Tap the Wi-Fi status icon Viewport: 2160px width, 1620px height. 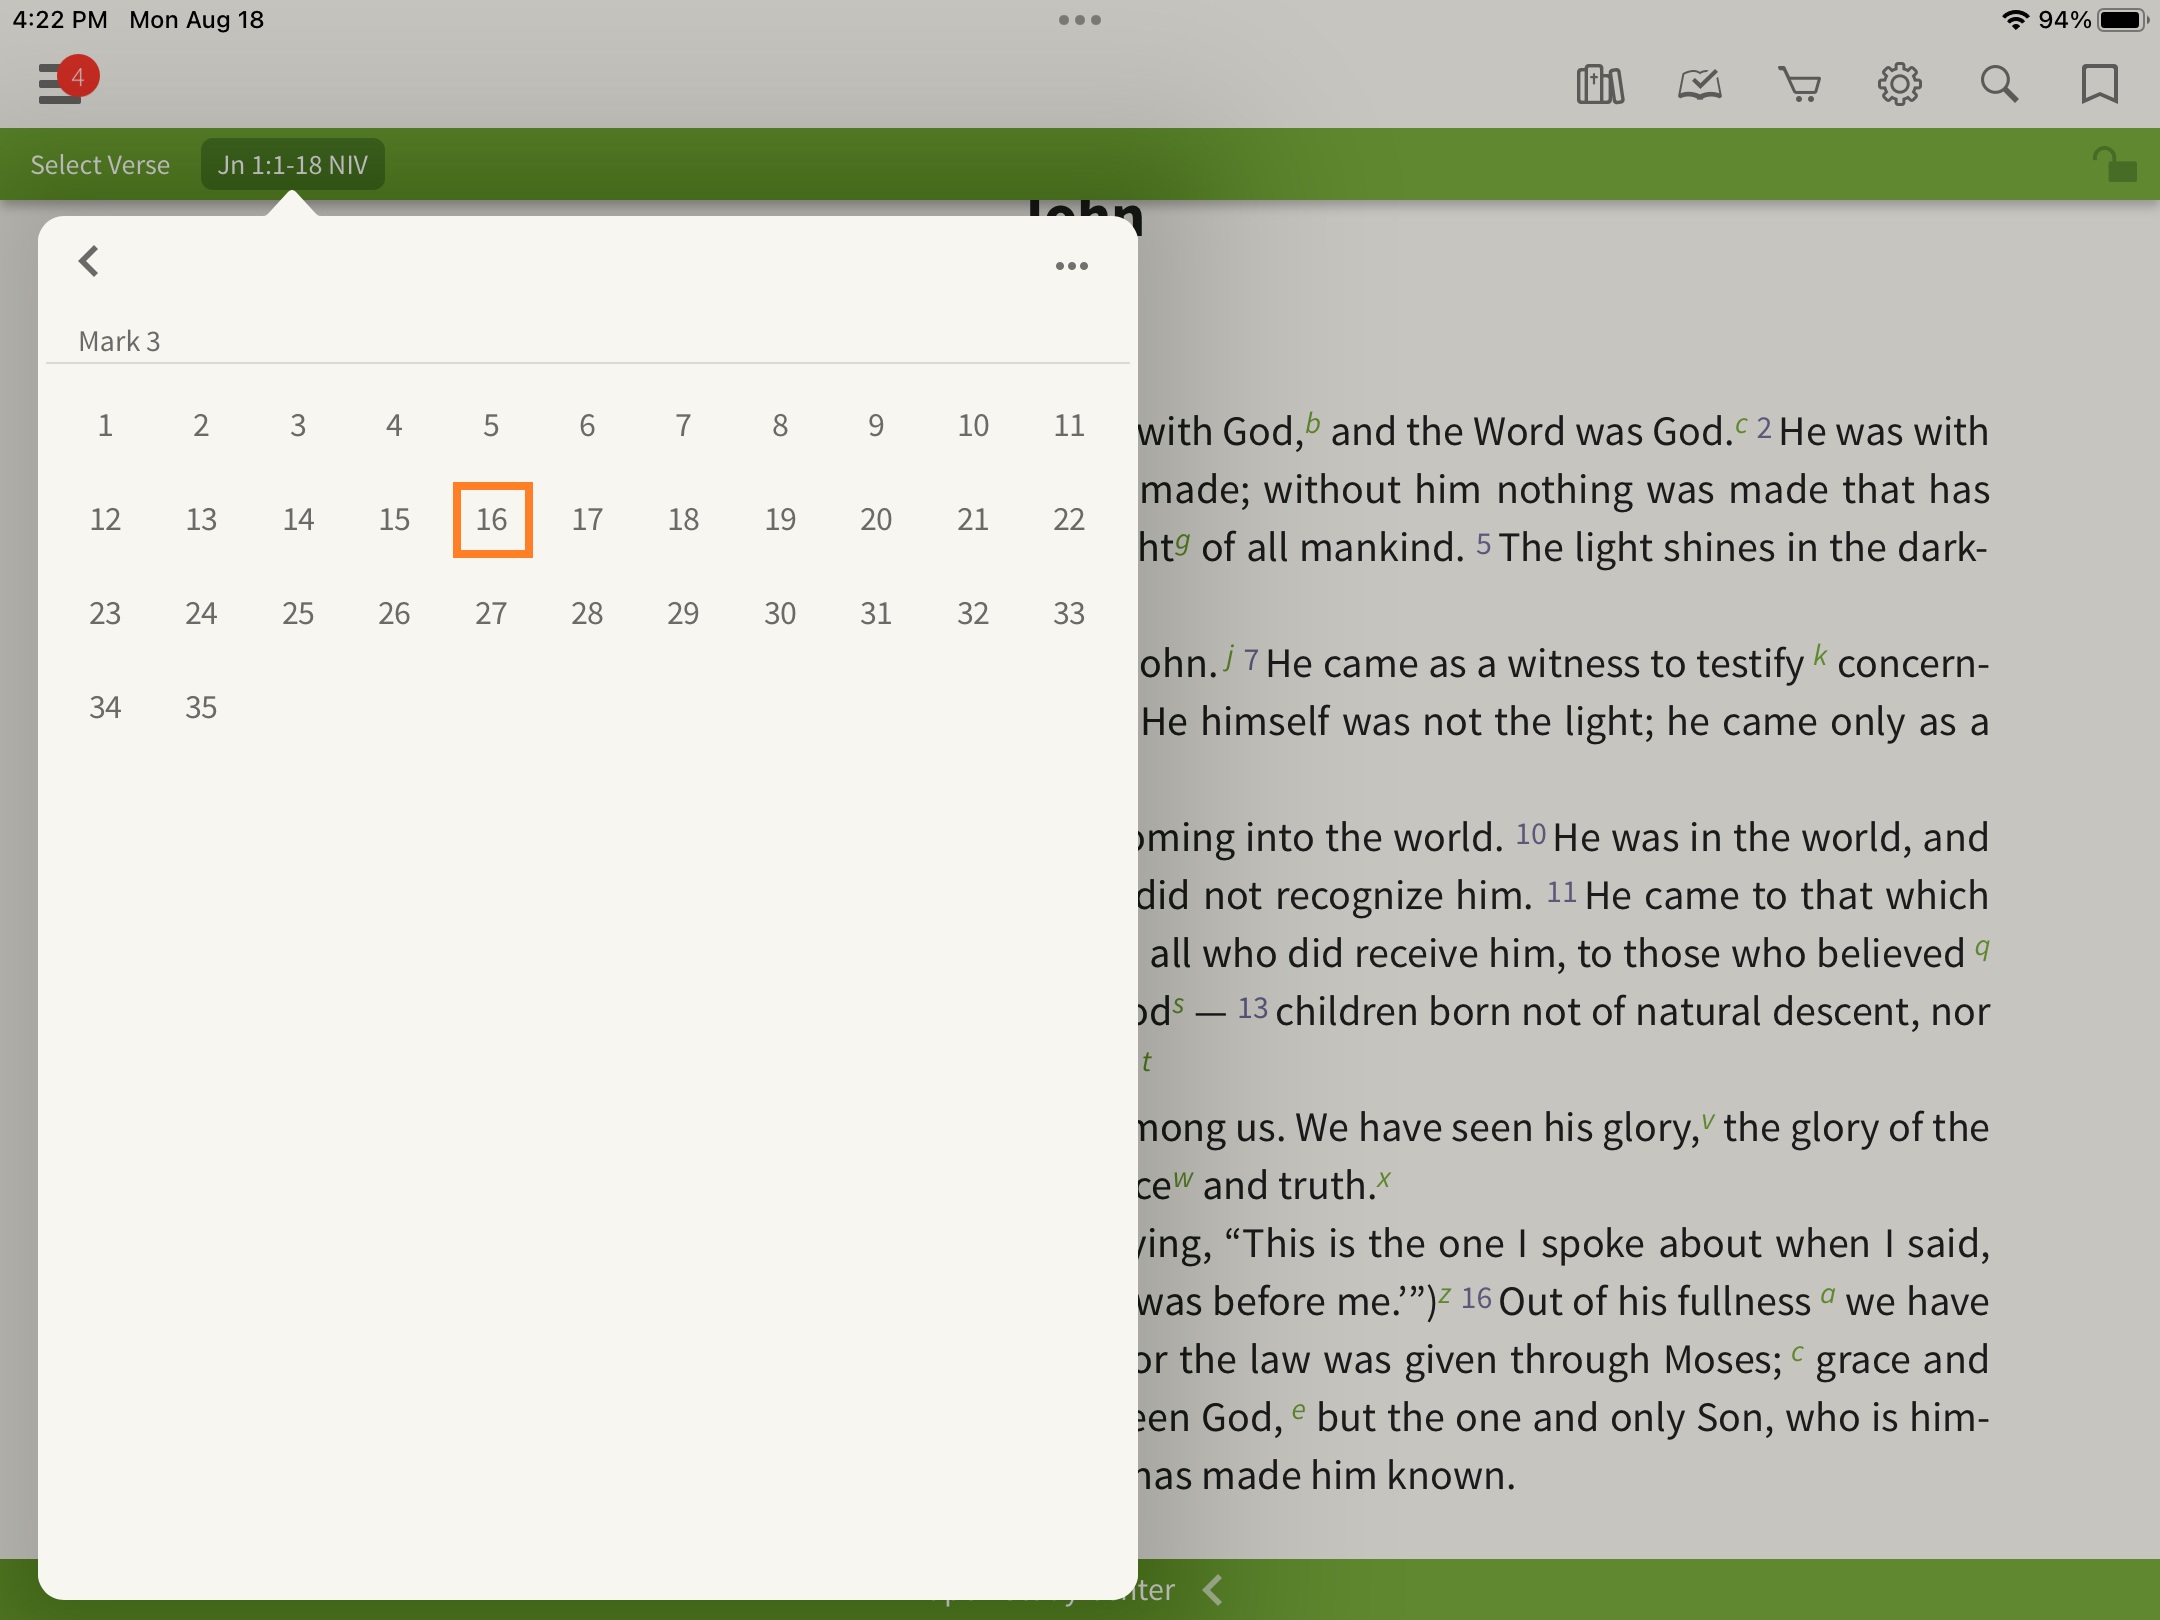pyautogui.click(x=2015, y=20)
